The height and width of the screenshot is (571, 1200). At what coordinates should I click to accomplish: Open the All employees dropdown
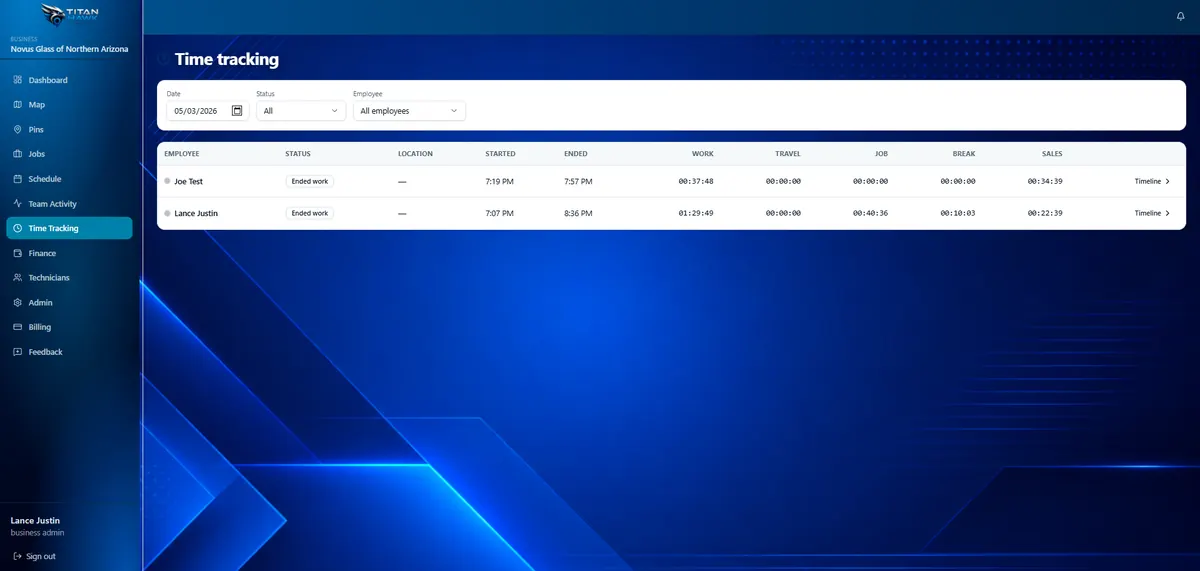point(409,111)
